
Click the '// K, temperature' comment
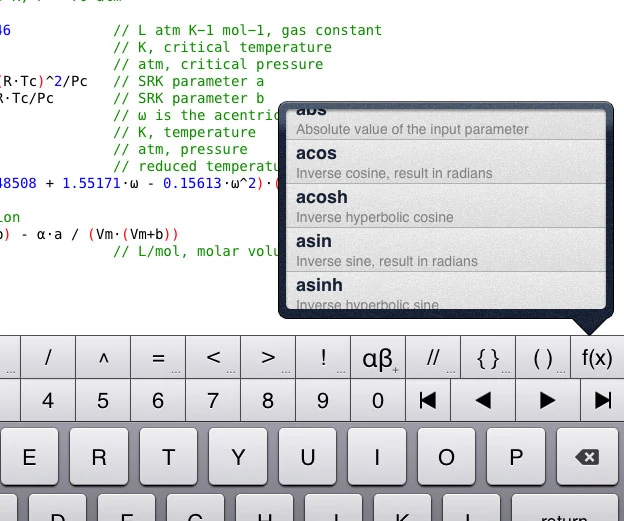point(185,132)
